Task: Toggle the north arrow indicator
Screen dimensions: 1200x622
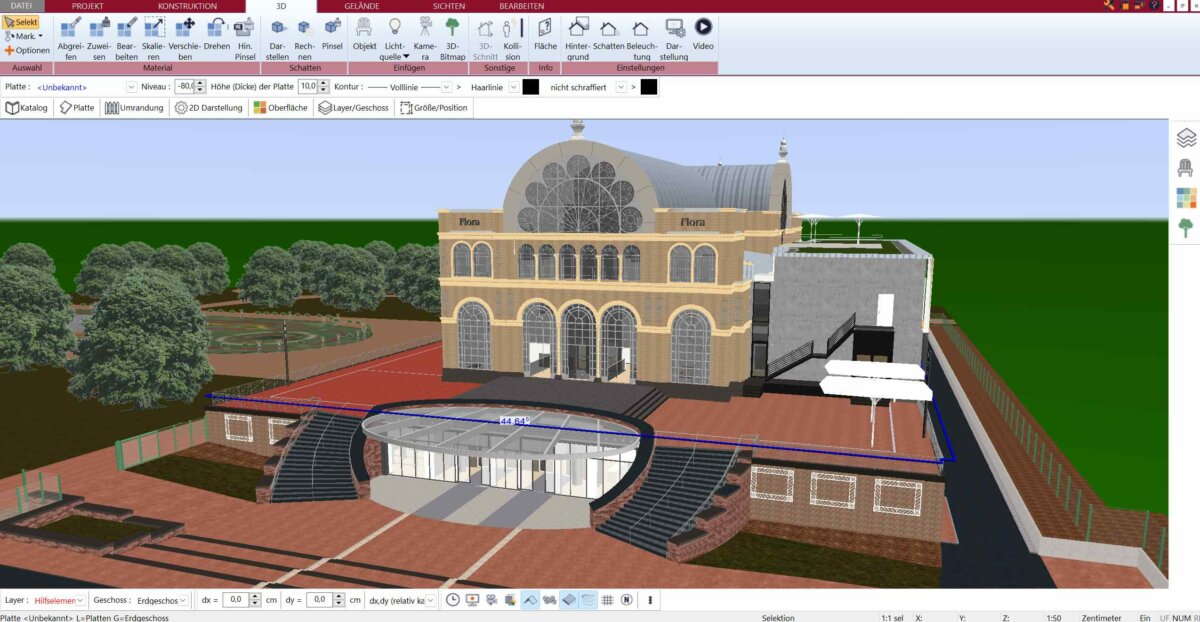Action: (626, 600)
